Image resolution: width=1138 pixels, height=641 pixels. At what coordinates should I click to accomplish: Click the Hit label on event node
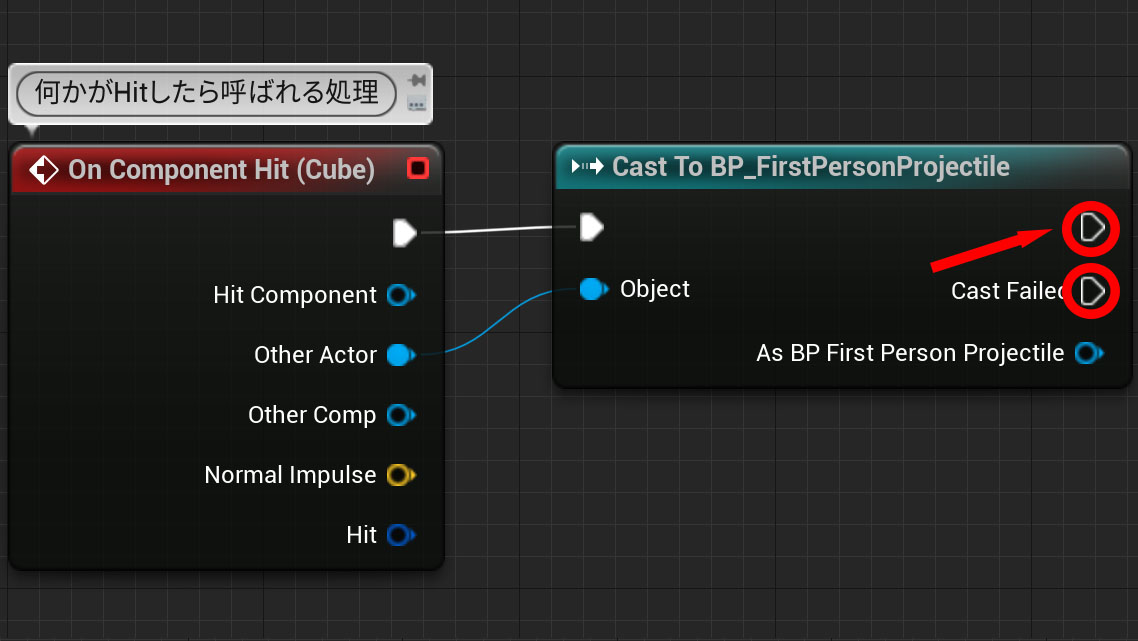click(x=361, y=535)
